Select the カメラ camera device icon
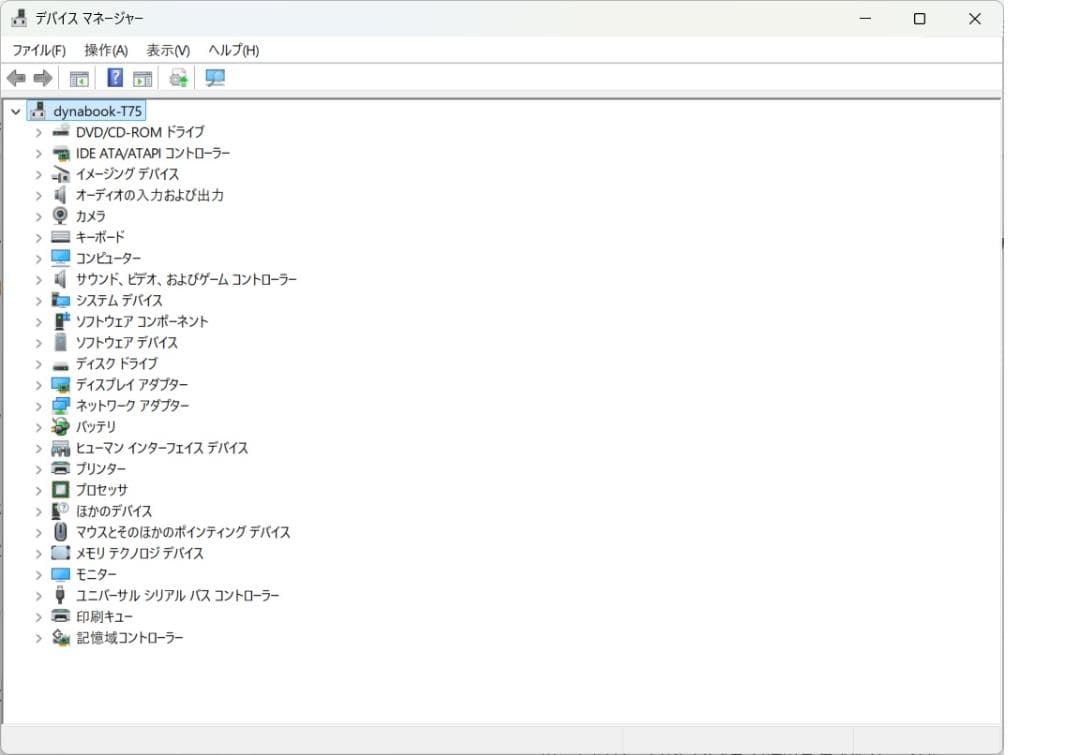 click(60, 216)
